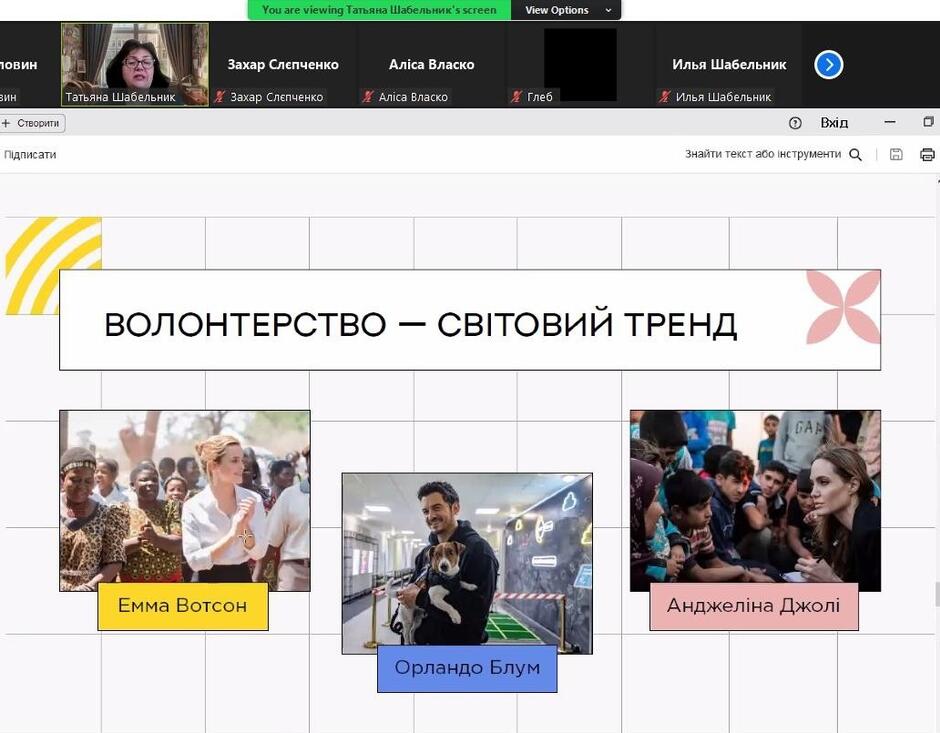Open the View Options dropdown
The width and height of the screenshot is (940, 733).
567,10
